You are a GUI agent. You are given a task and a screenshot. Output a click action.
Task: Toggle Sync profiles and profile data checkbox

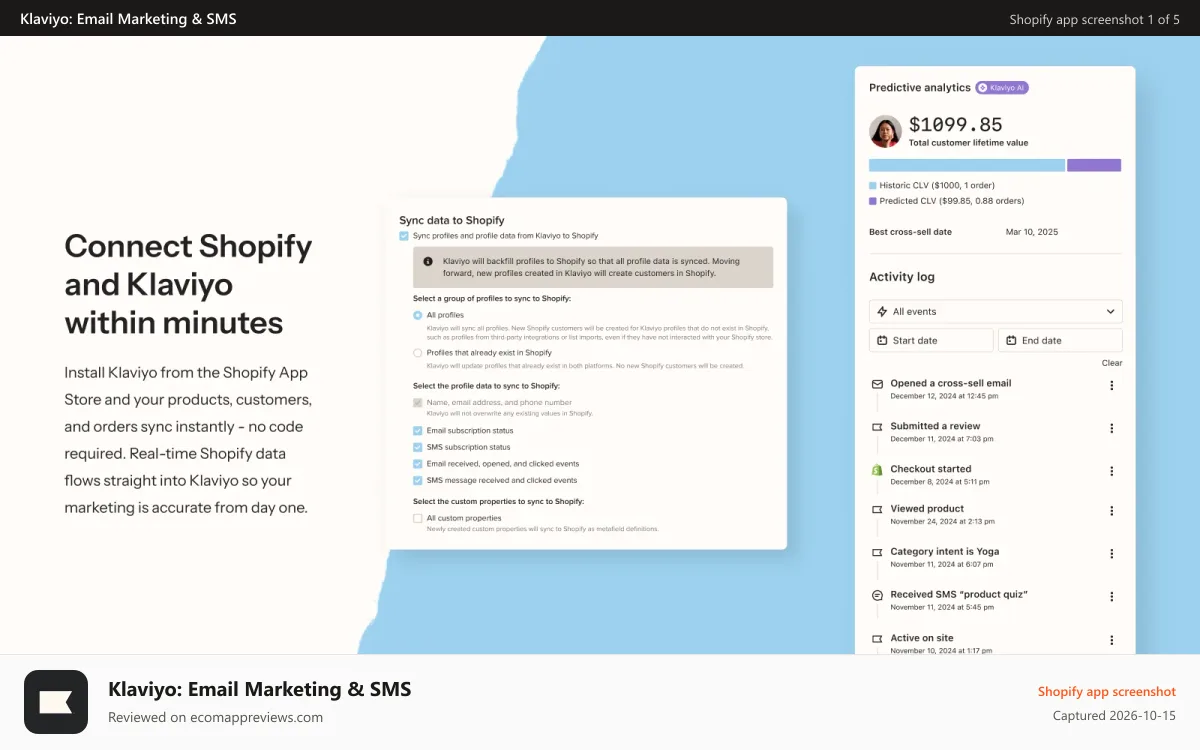pos(404,236)
